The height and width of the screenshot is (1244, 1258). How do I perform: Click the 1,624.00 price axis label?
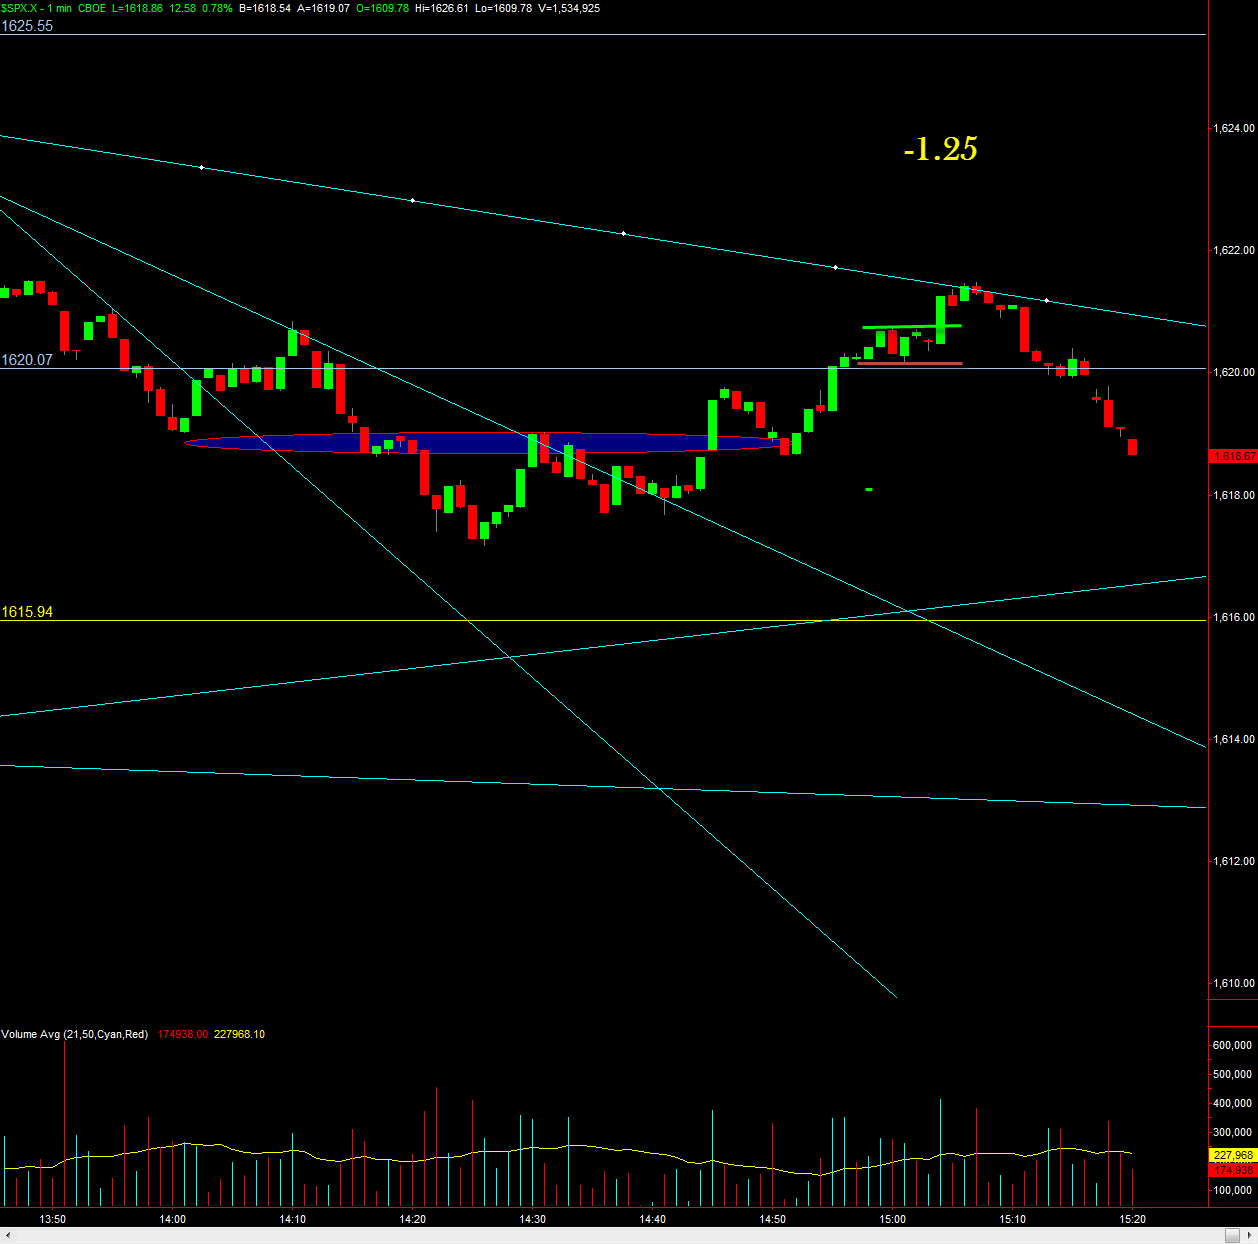(x=1233, y=128)
